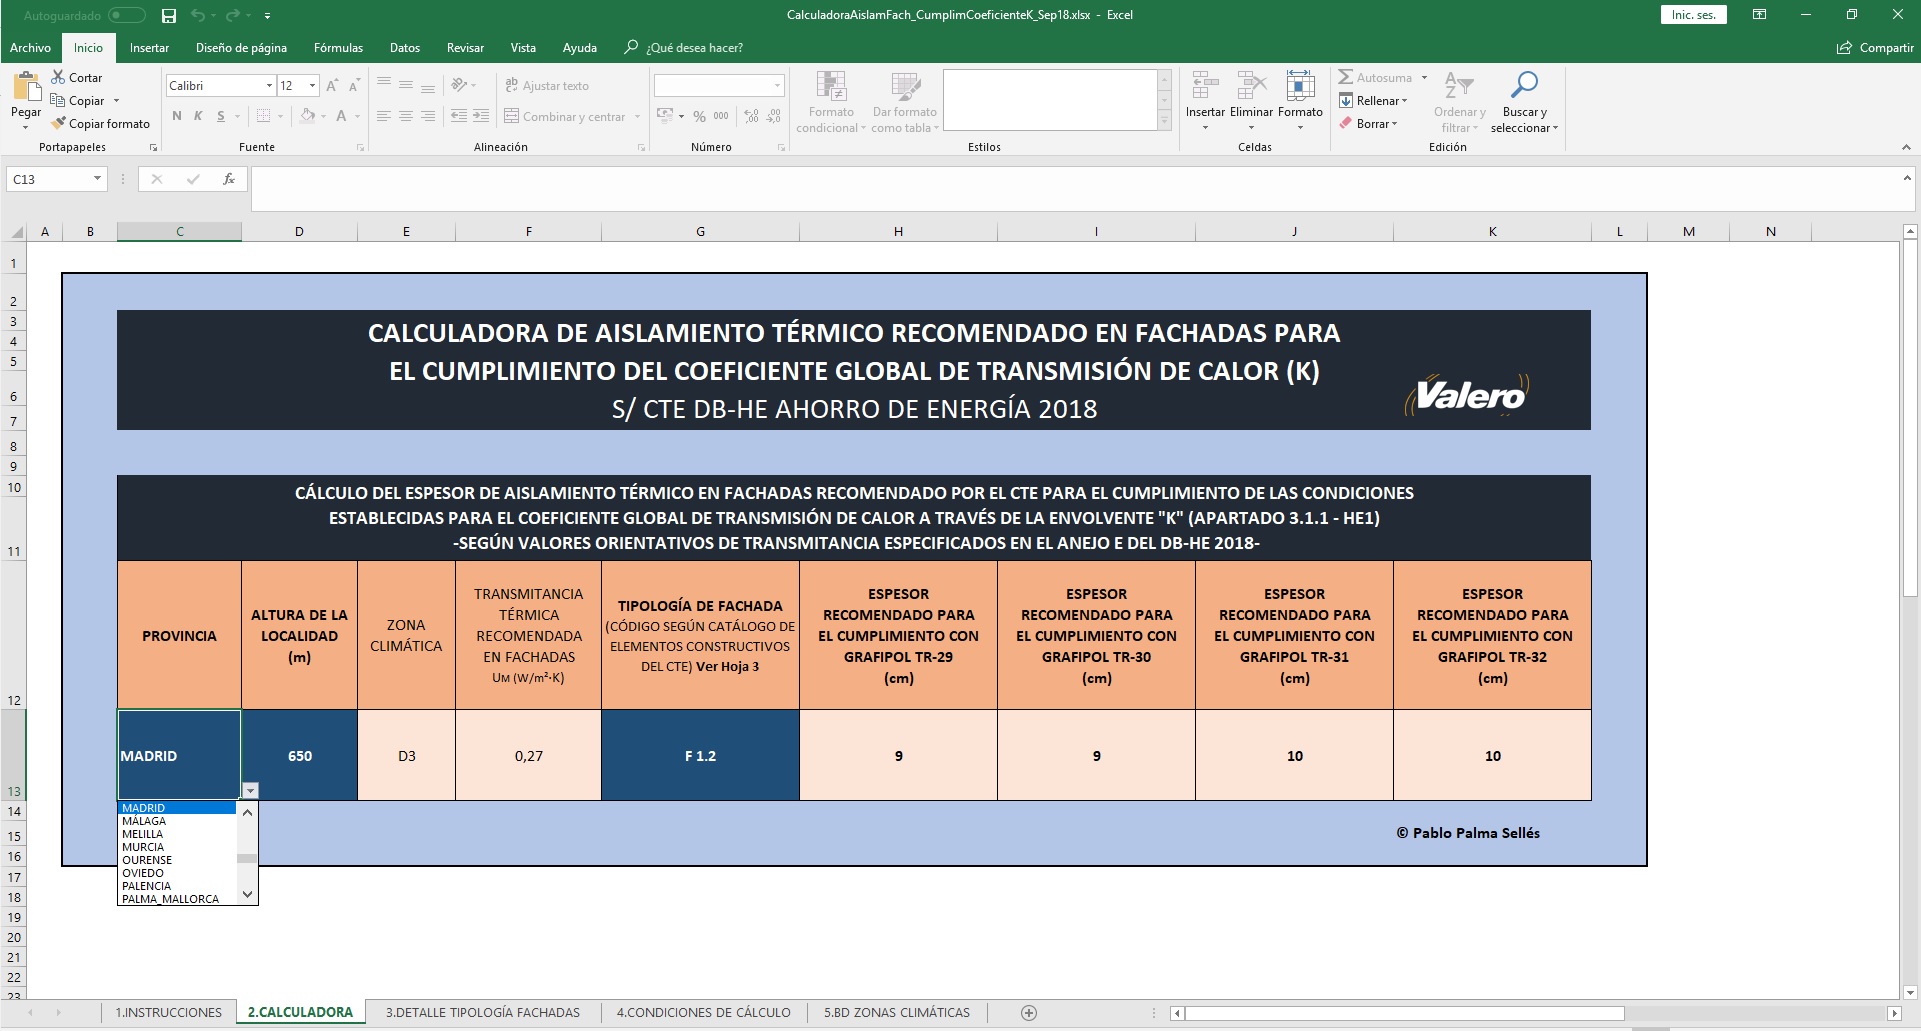The width and height of the screenshot is (1921, 1031).
Task: Click the fill color bucket icon
Action: coord(308,116)
